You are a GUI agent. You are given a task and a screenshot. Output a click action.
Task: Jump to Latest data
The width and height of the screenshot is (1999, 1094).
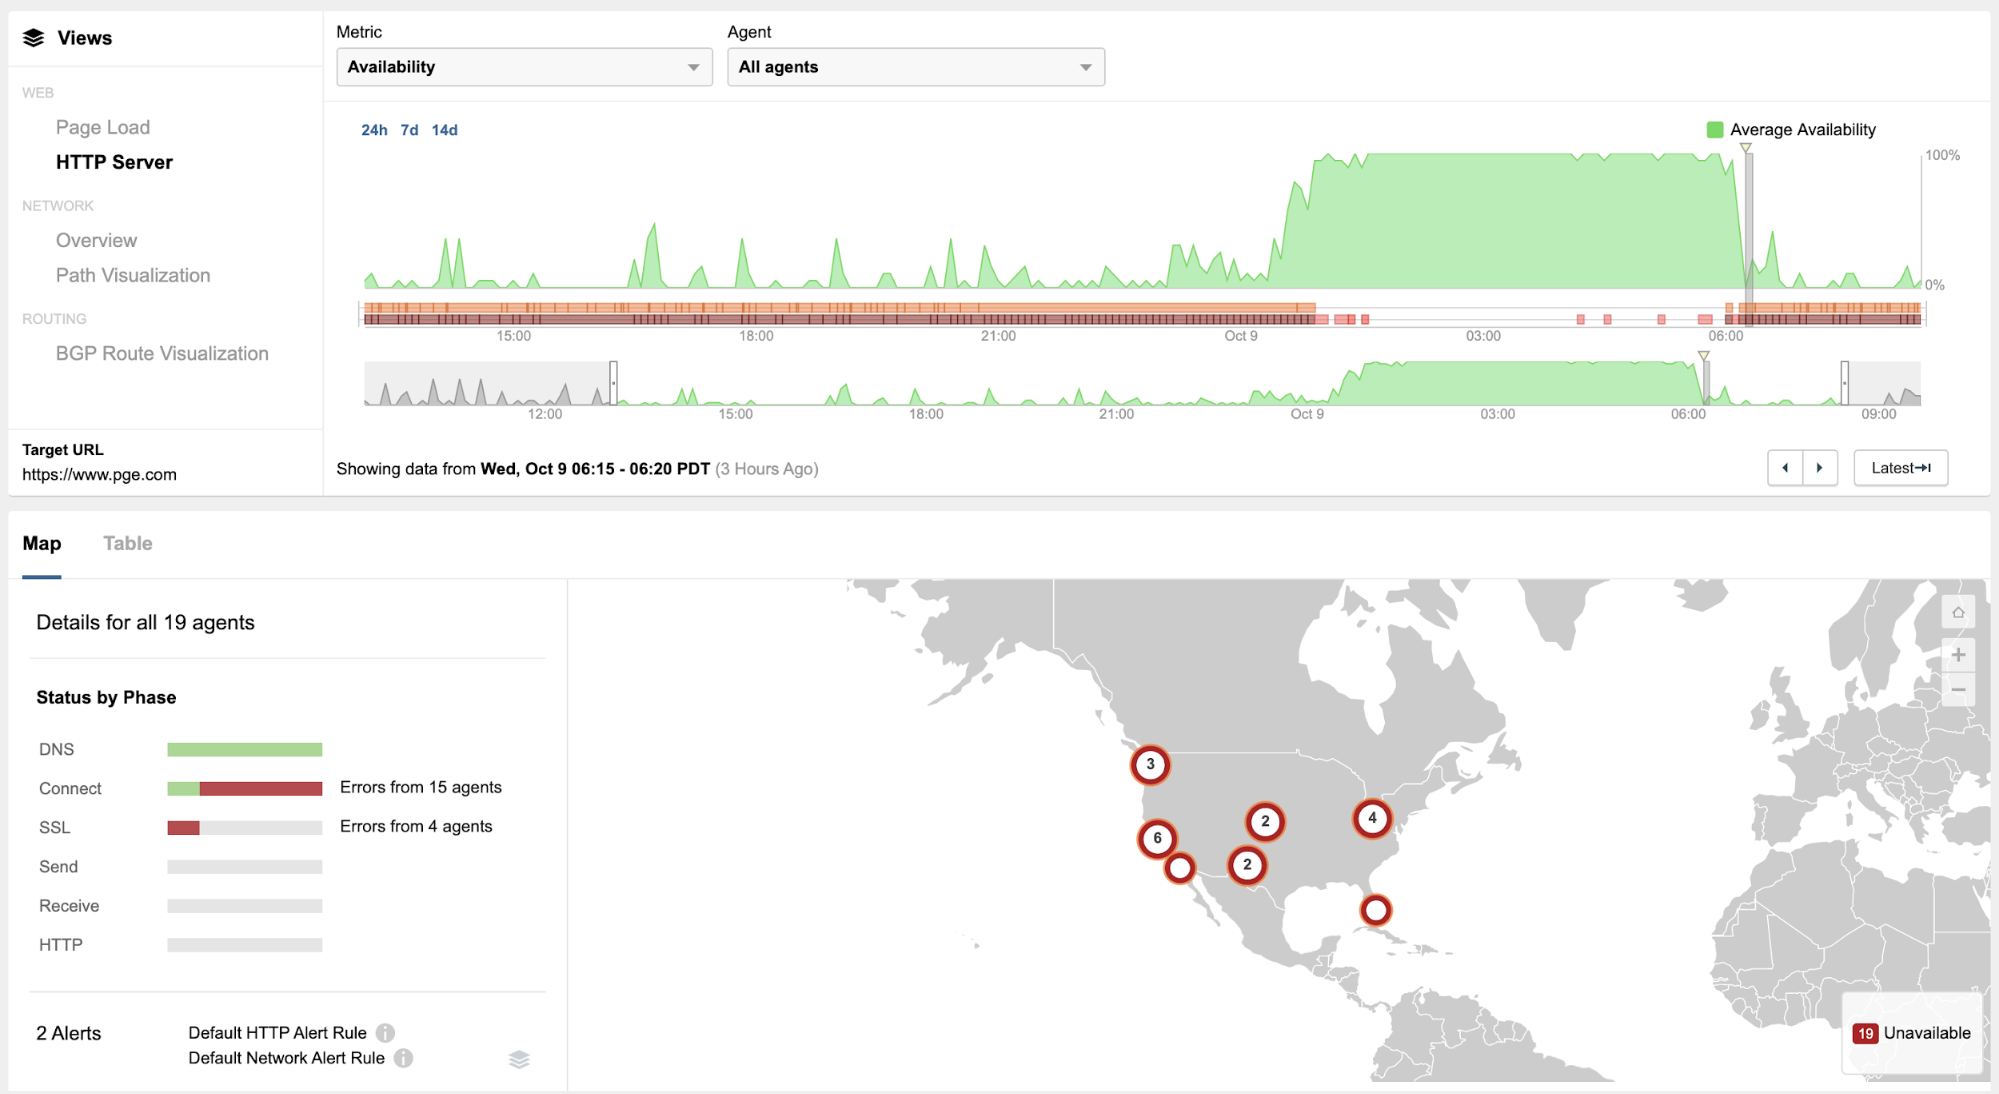pyautogui.click(x=1900, y=468)
